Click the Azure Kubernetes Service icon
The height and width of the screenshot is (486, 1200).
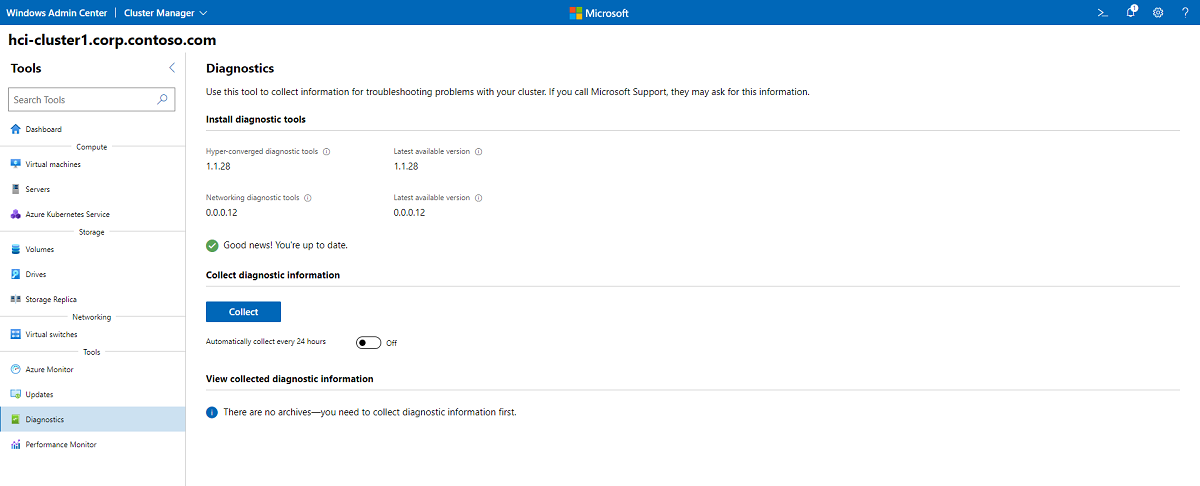[15, 214]
